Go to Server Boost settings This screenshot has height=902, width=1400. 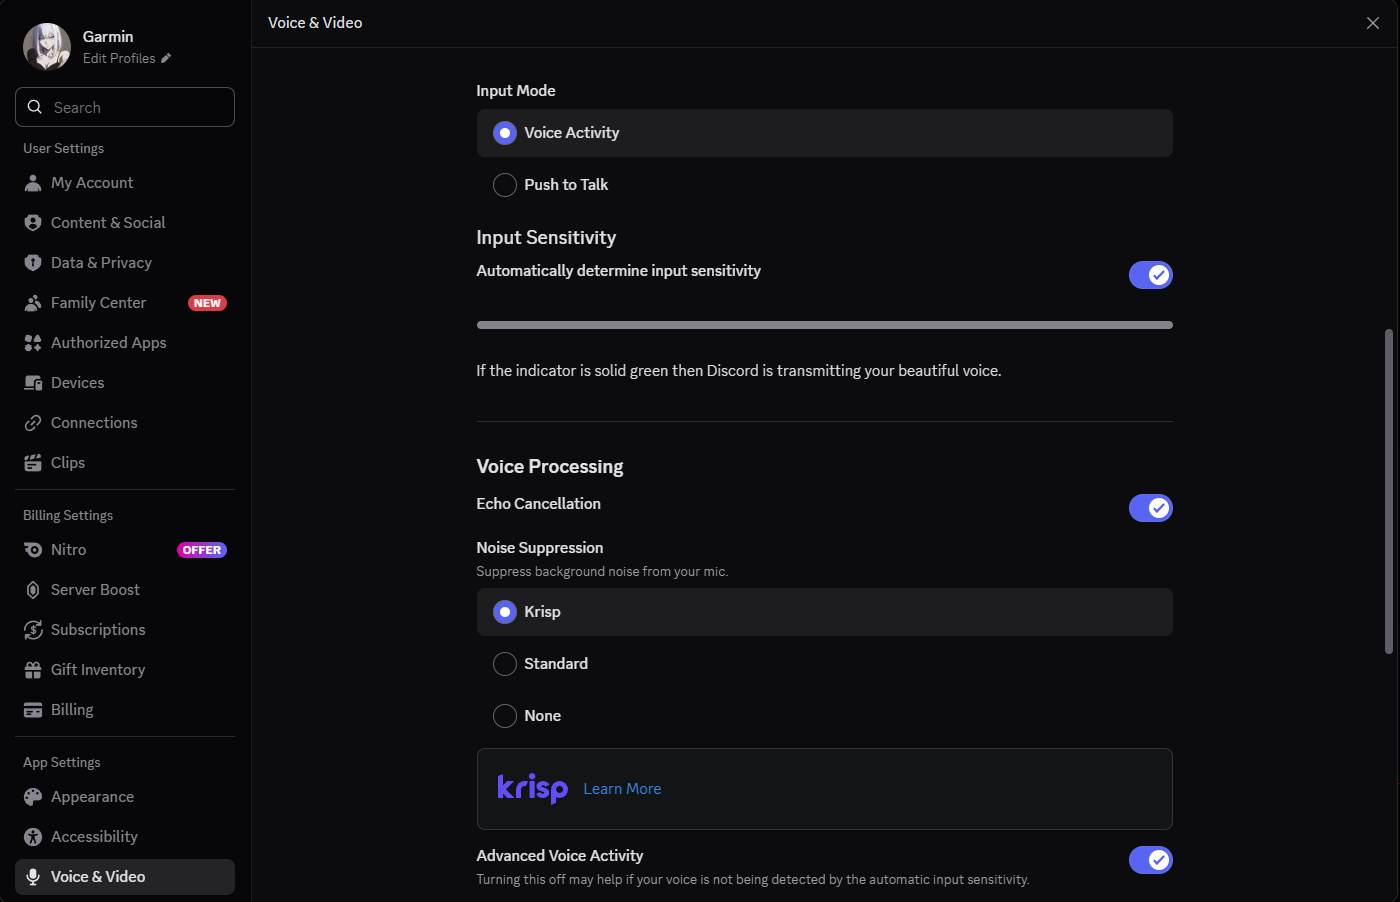click(95, 590)
